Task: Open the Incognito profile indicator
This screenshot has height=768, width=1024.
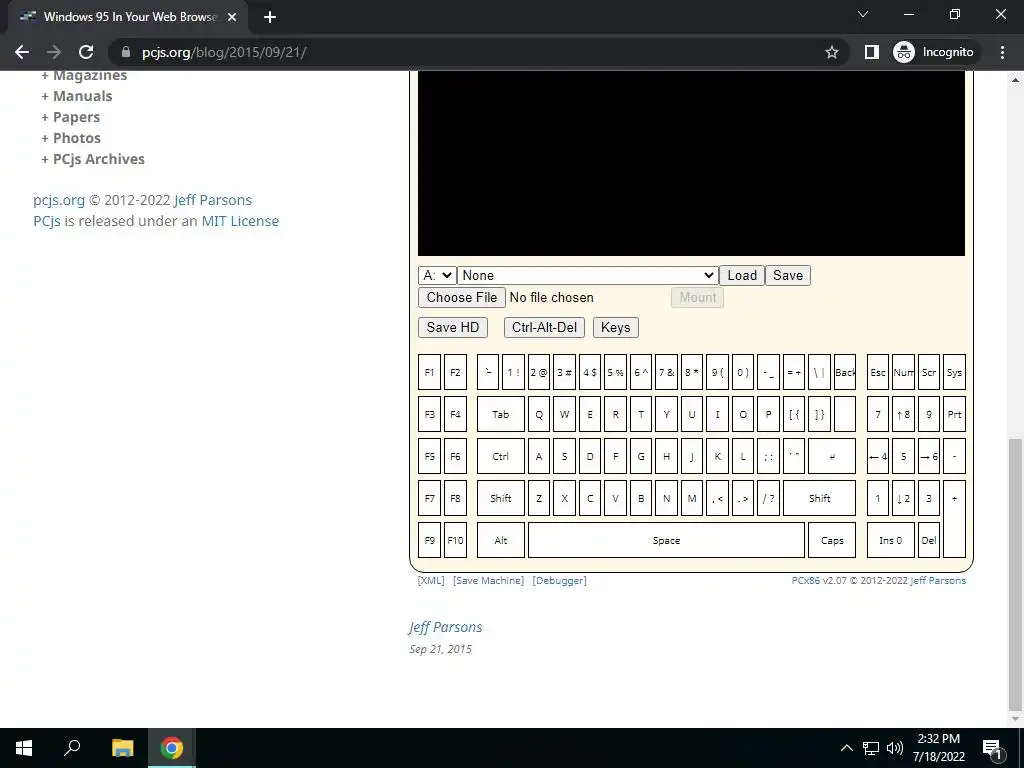Action: click(934, 52)
